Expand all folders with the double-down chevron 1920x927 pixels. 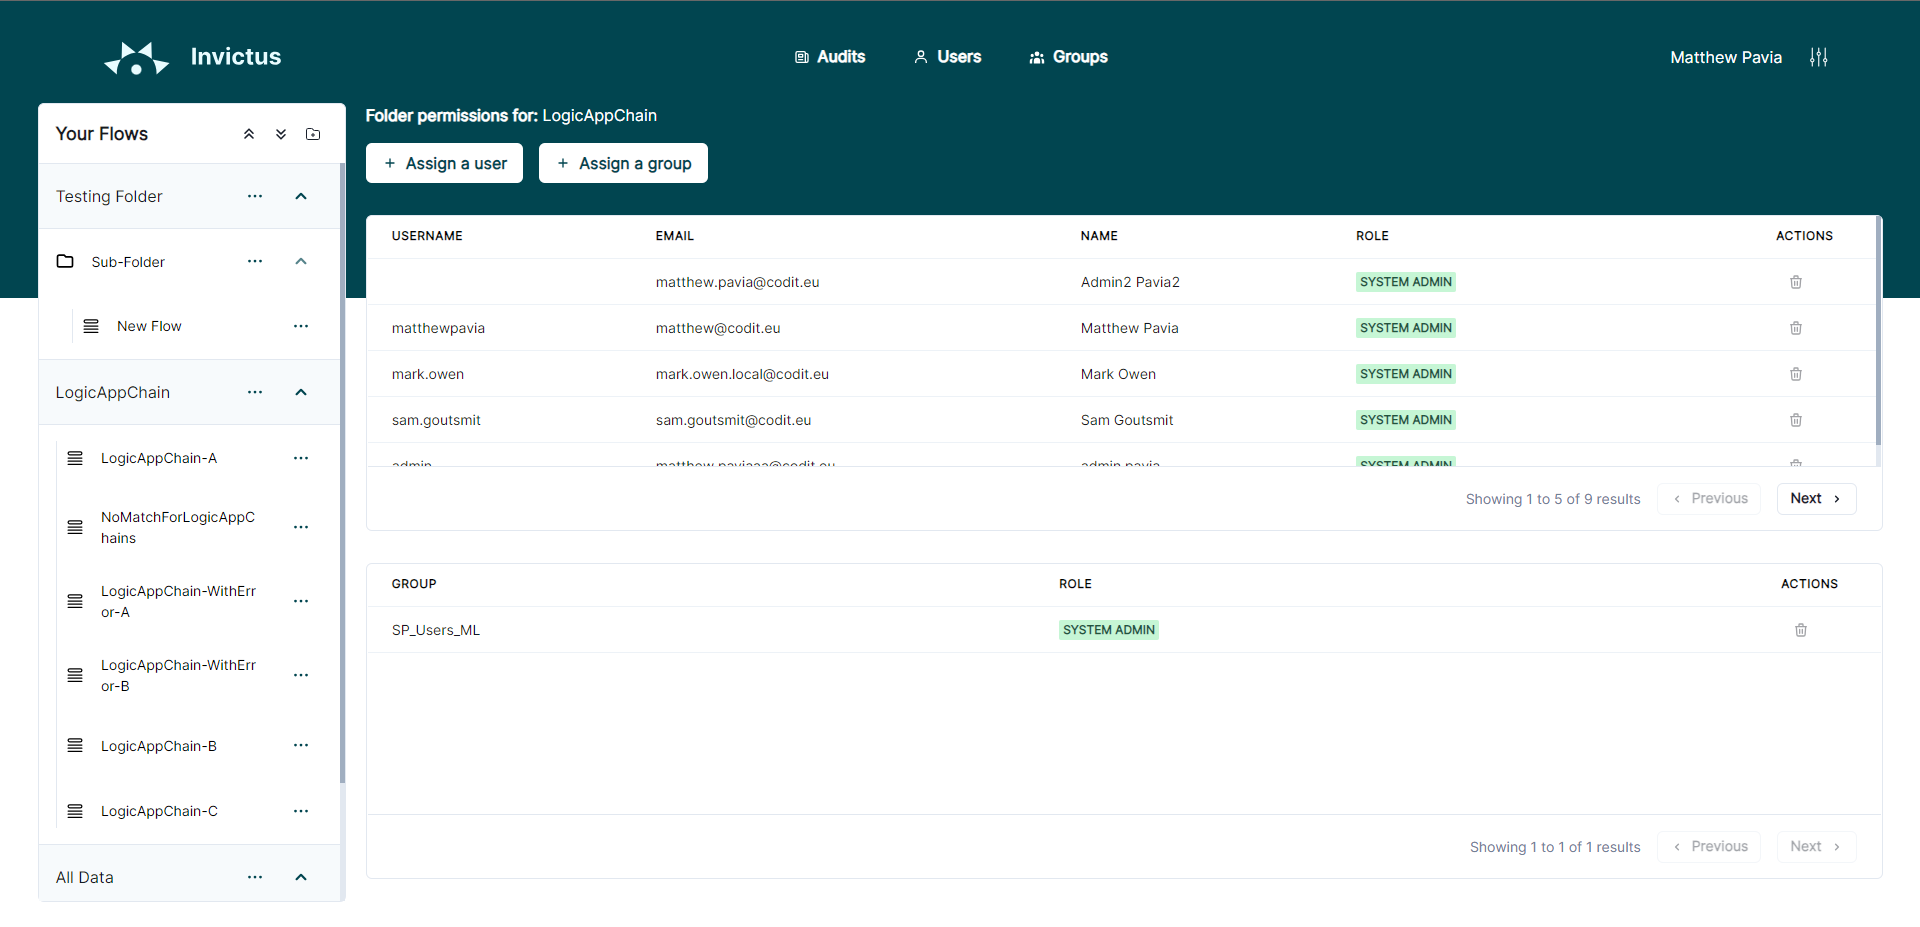pyautogui.click(x=281, y=134)
